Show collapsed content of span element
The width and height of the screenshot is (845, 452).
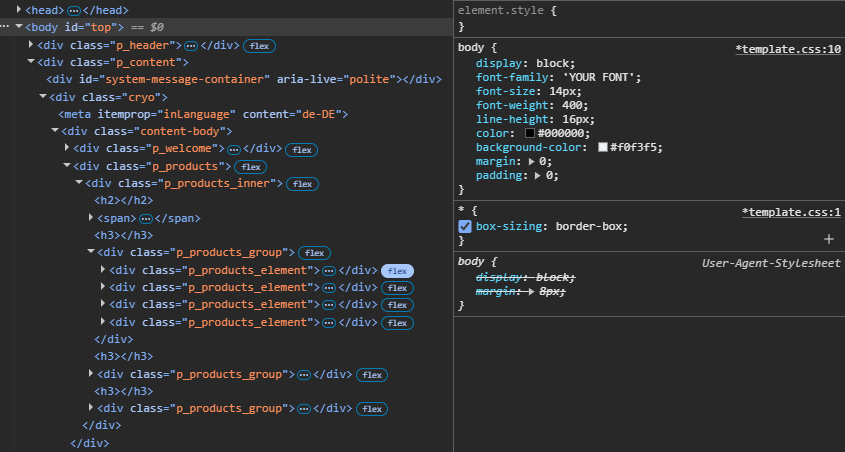click(x=146, y=219)
